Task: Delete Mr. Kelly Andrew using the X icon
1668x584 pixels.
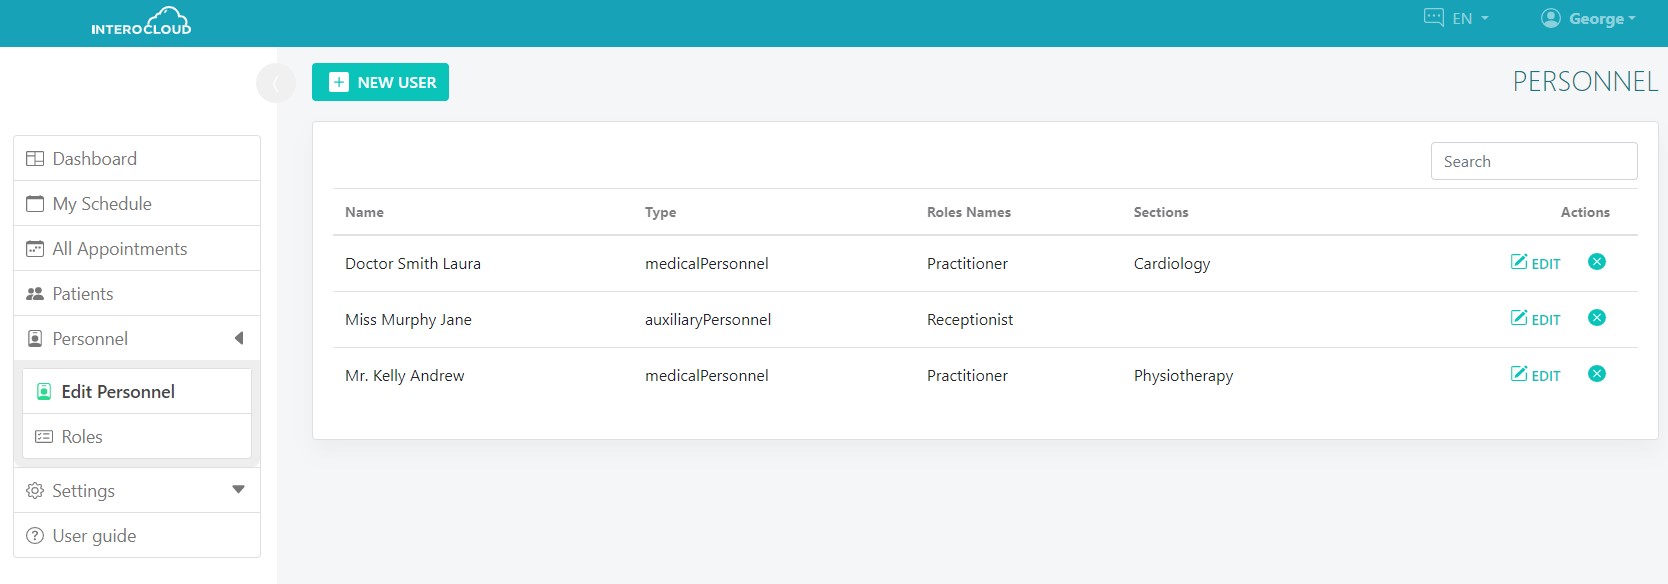Action: point(1596,374)
